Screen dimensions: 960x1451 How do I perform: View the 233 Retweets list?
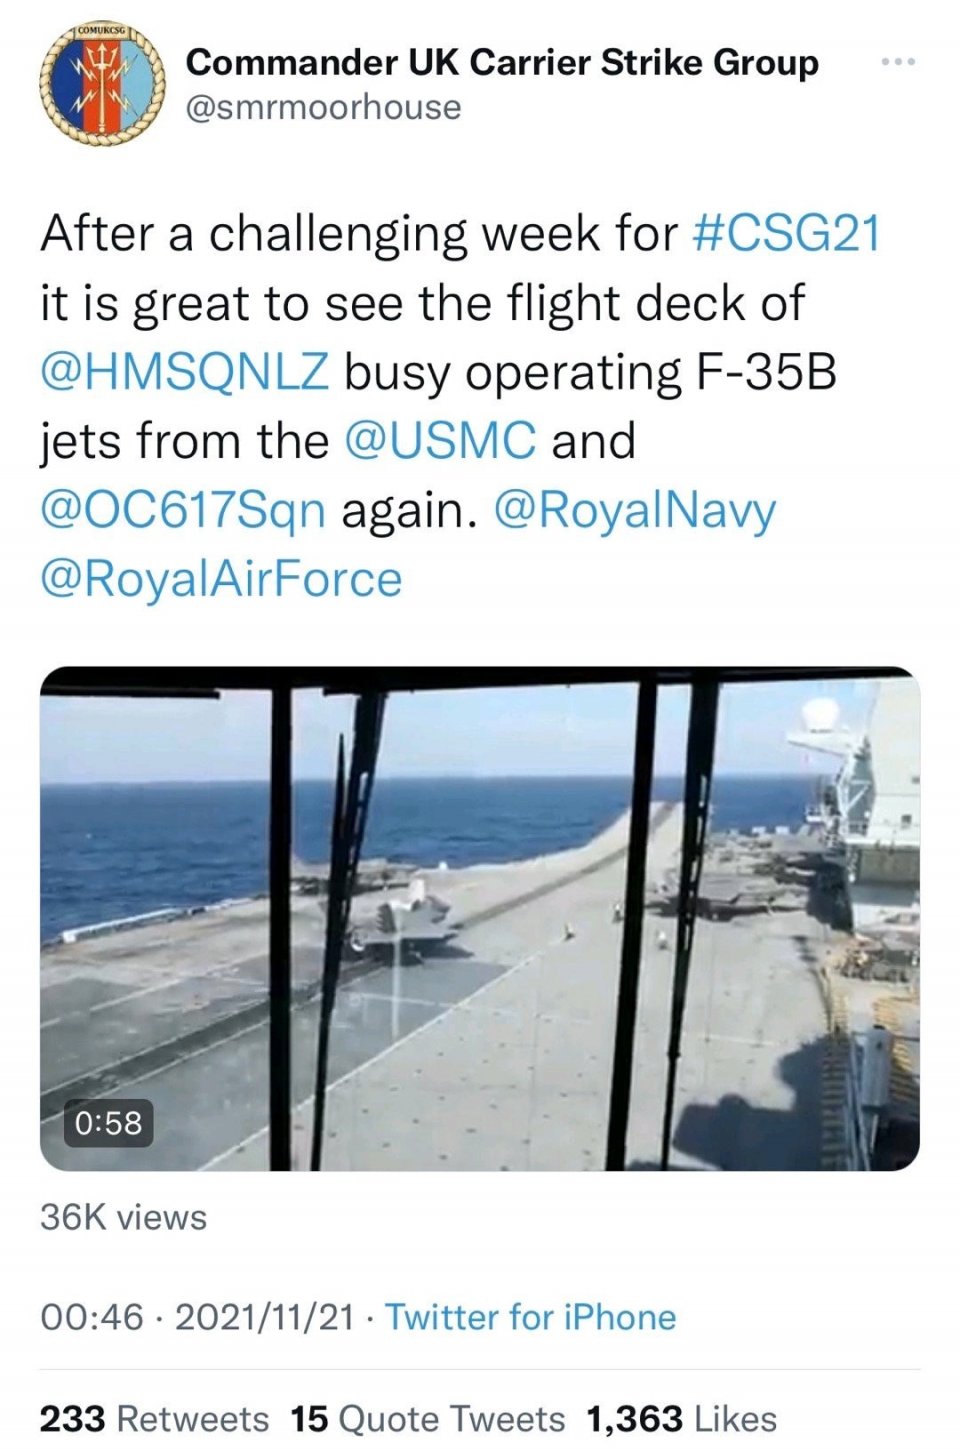[x=154, y=1418]
